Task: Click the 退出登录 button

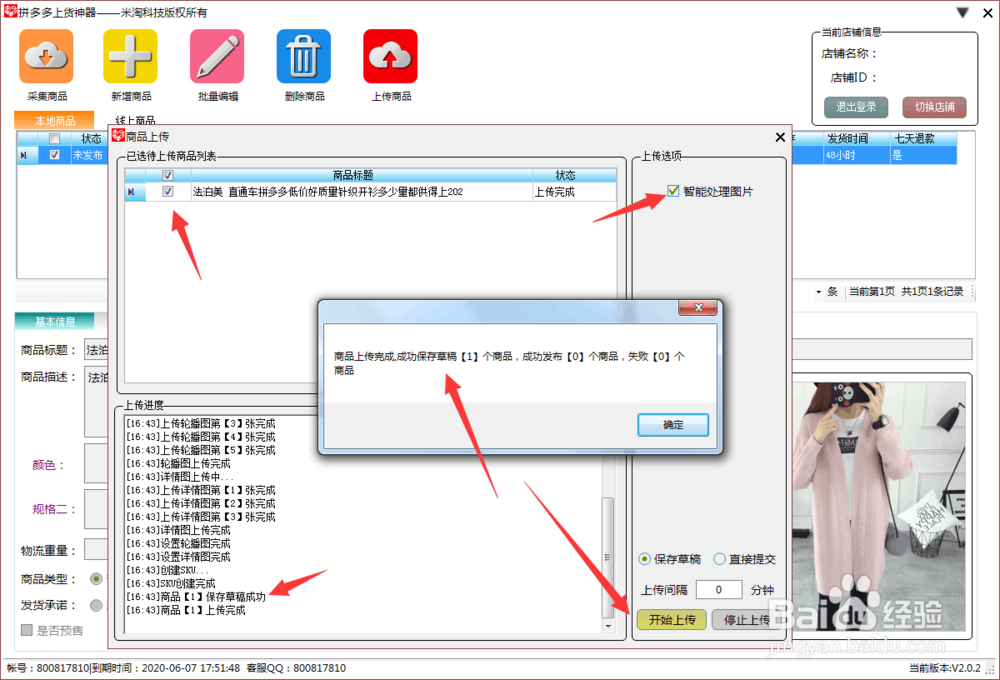Action: click(x=856, y=107)
